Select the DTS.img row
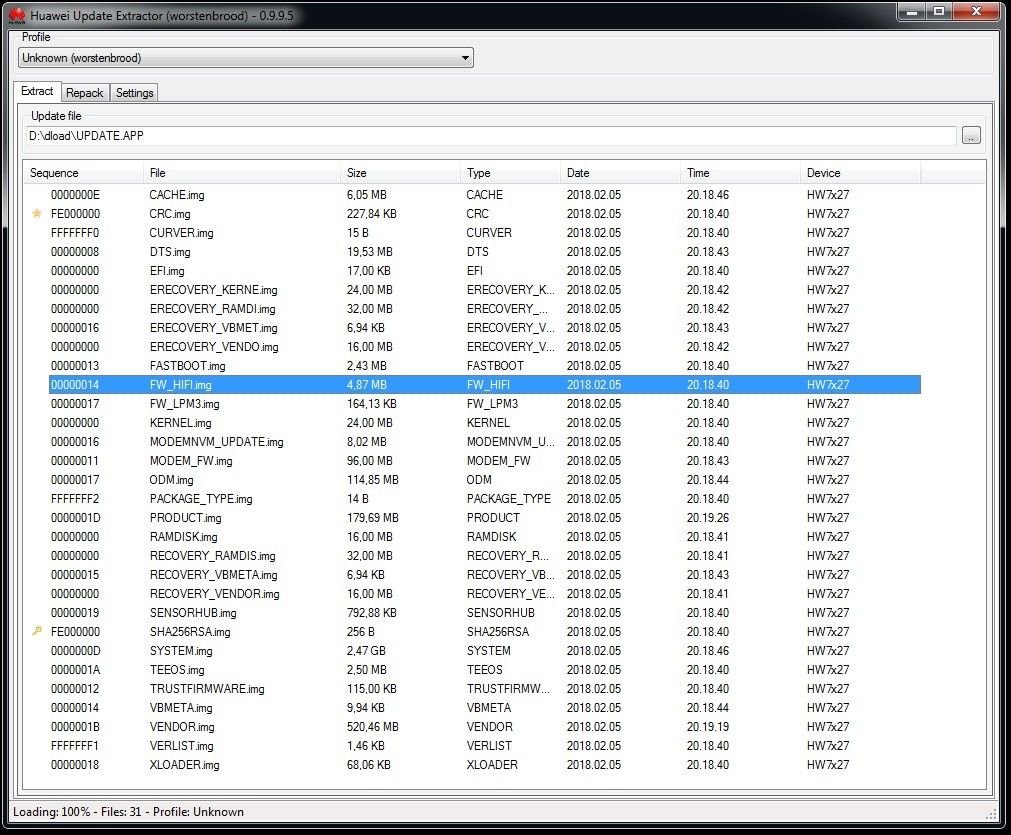The width and height of the screenshot is (1011, 835). [485, 251]
